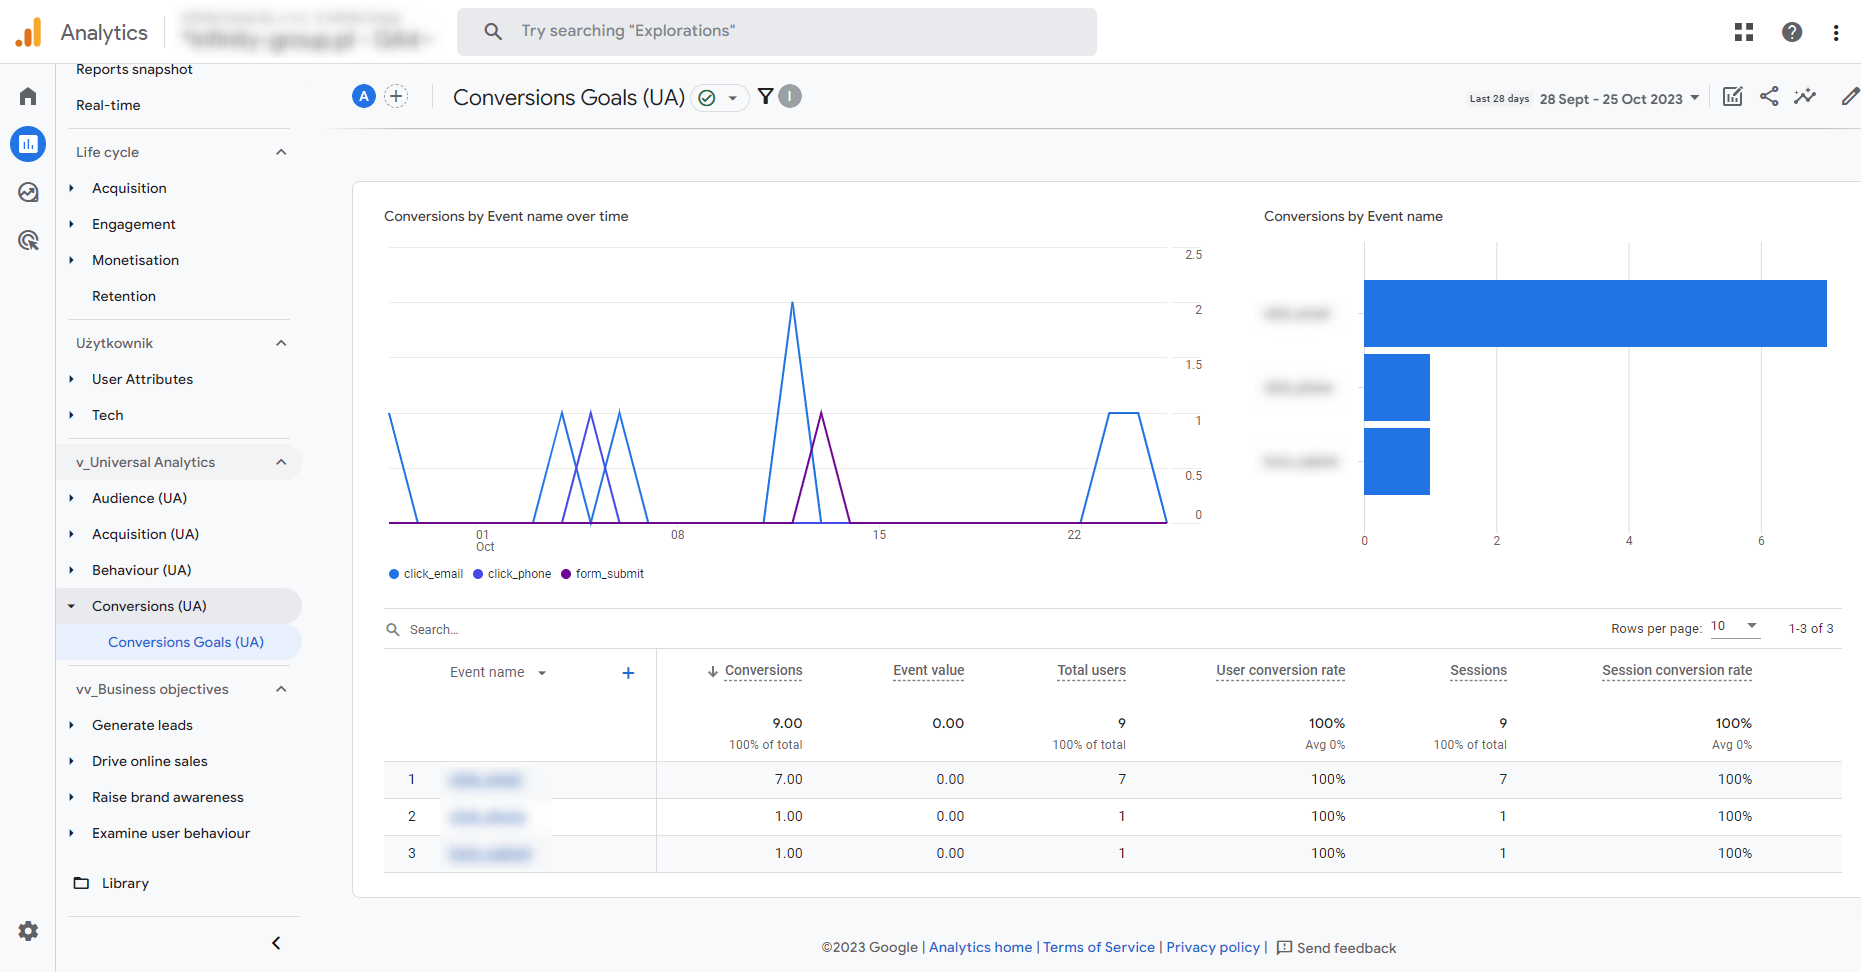Change rows per page from 10

(1733, 626)
